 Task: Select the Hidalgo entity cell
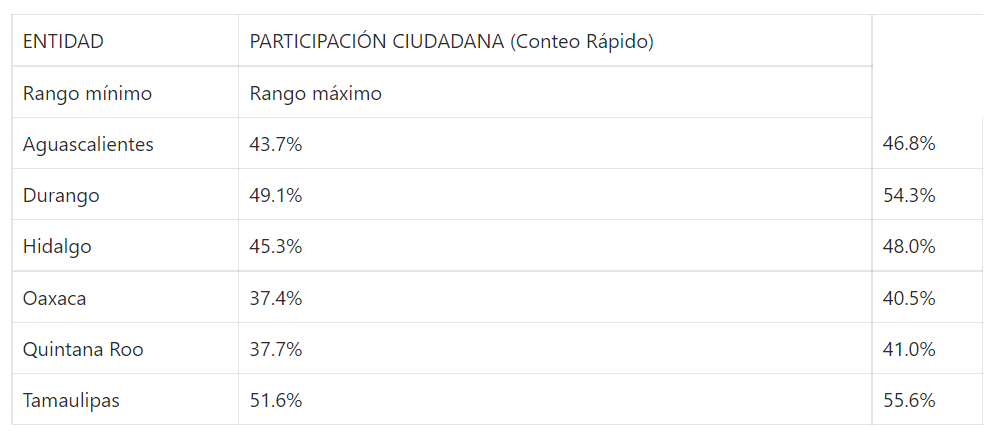pos(57,247)
